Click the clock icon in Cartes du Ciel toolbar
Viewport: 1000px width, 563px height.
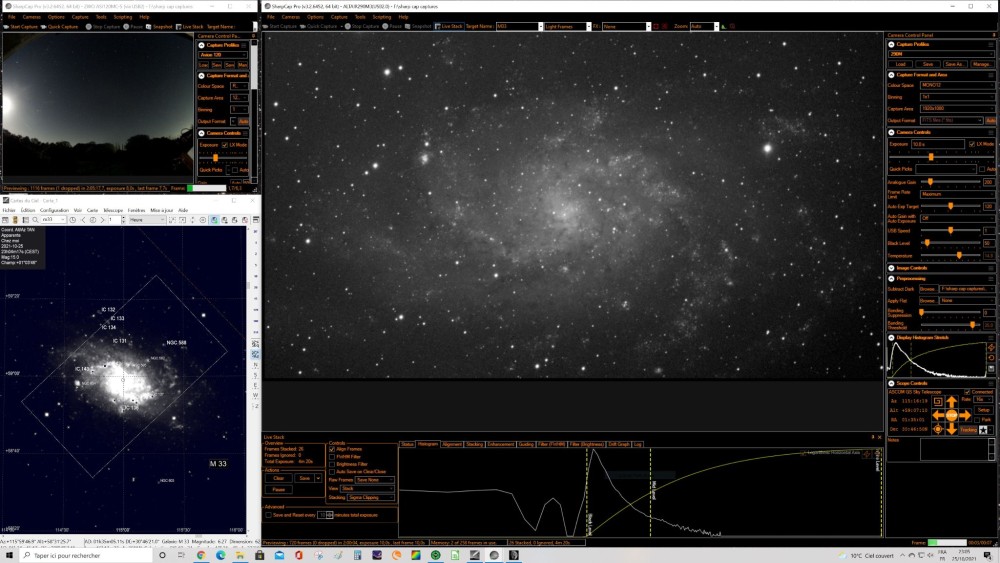[73, 220]
